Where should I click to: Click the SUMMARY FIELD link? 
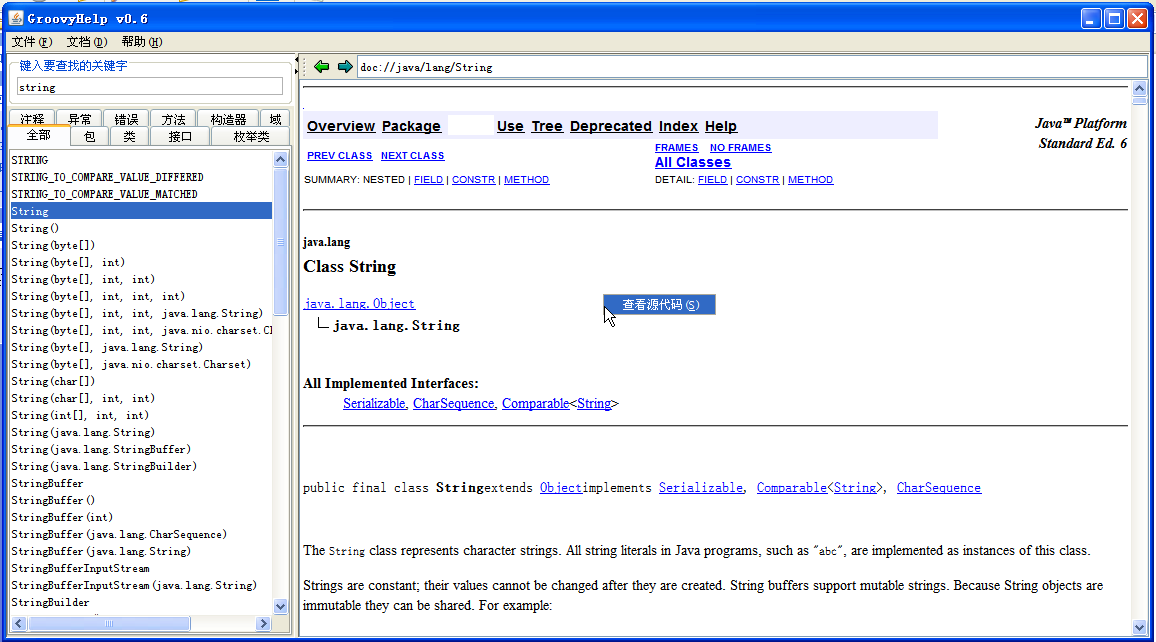click(x=428, y=179)
